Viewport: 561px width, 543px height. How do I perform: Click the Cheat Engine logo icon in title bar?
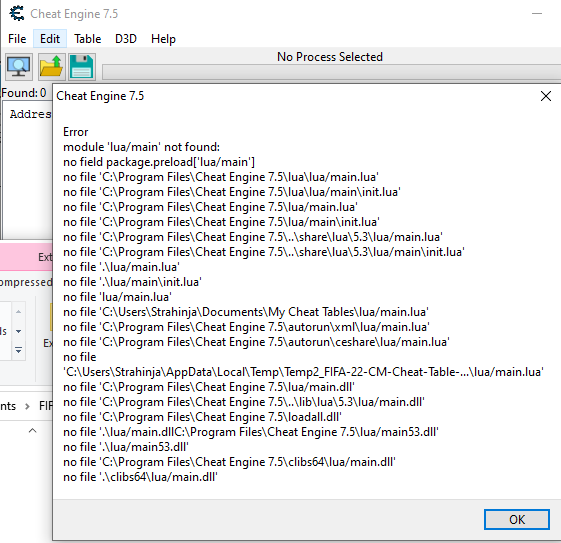[17, 14]
